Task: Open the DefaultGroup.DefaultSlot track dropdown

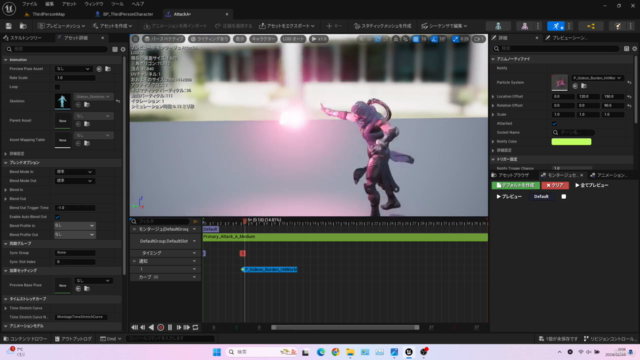Action: coord(194,241)
